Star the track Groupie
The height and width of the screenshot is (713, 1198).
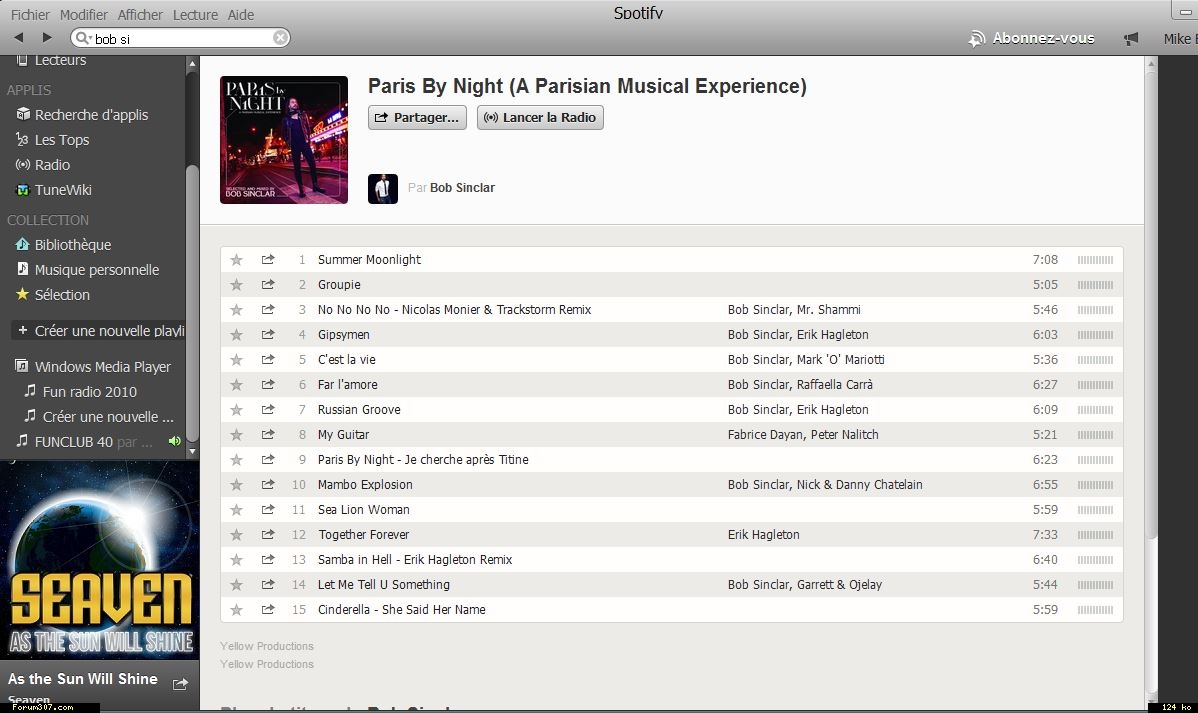237,284
